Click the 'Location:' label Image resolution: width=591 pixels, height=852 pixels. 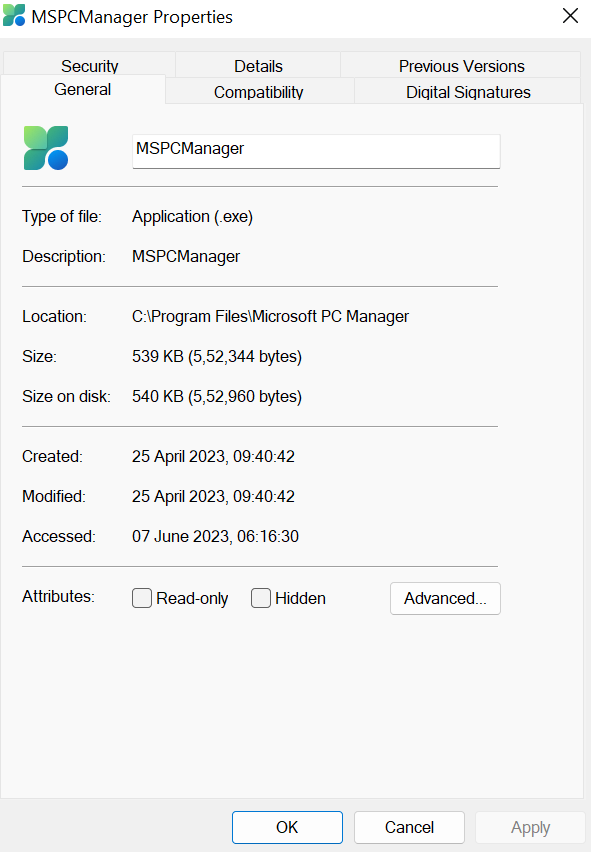(x=54, y=316)
